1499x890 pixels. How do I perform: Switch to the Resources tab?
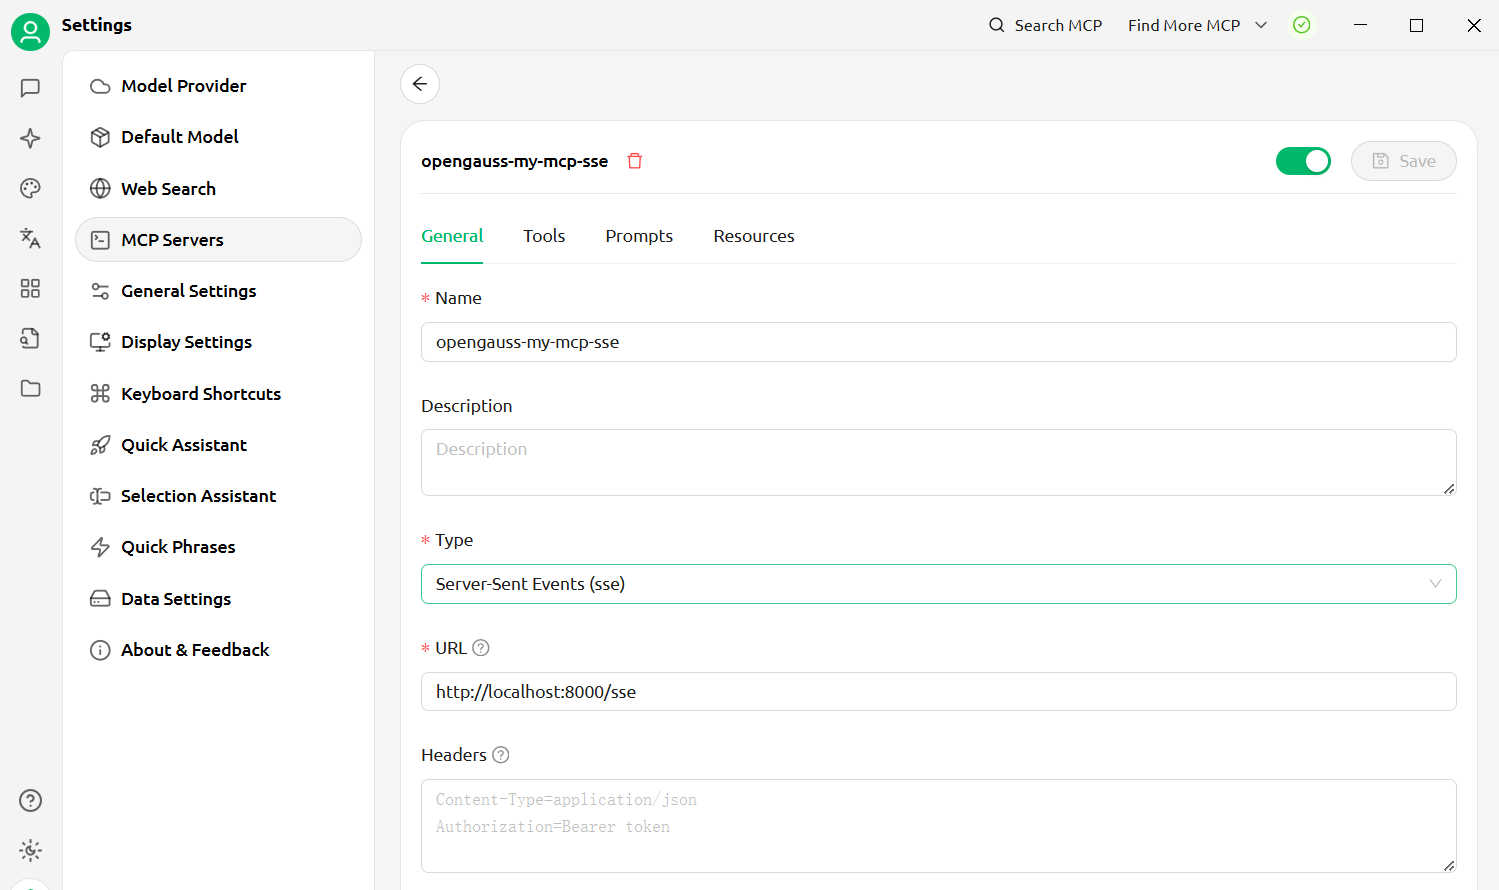(754, 236)
